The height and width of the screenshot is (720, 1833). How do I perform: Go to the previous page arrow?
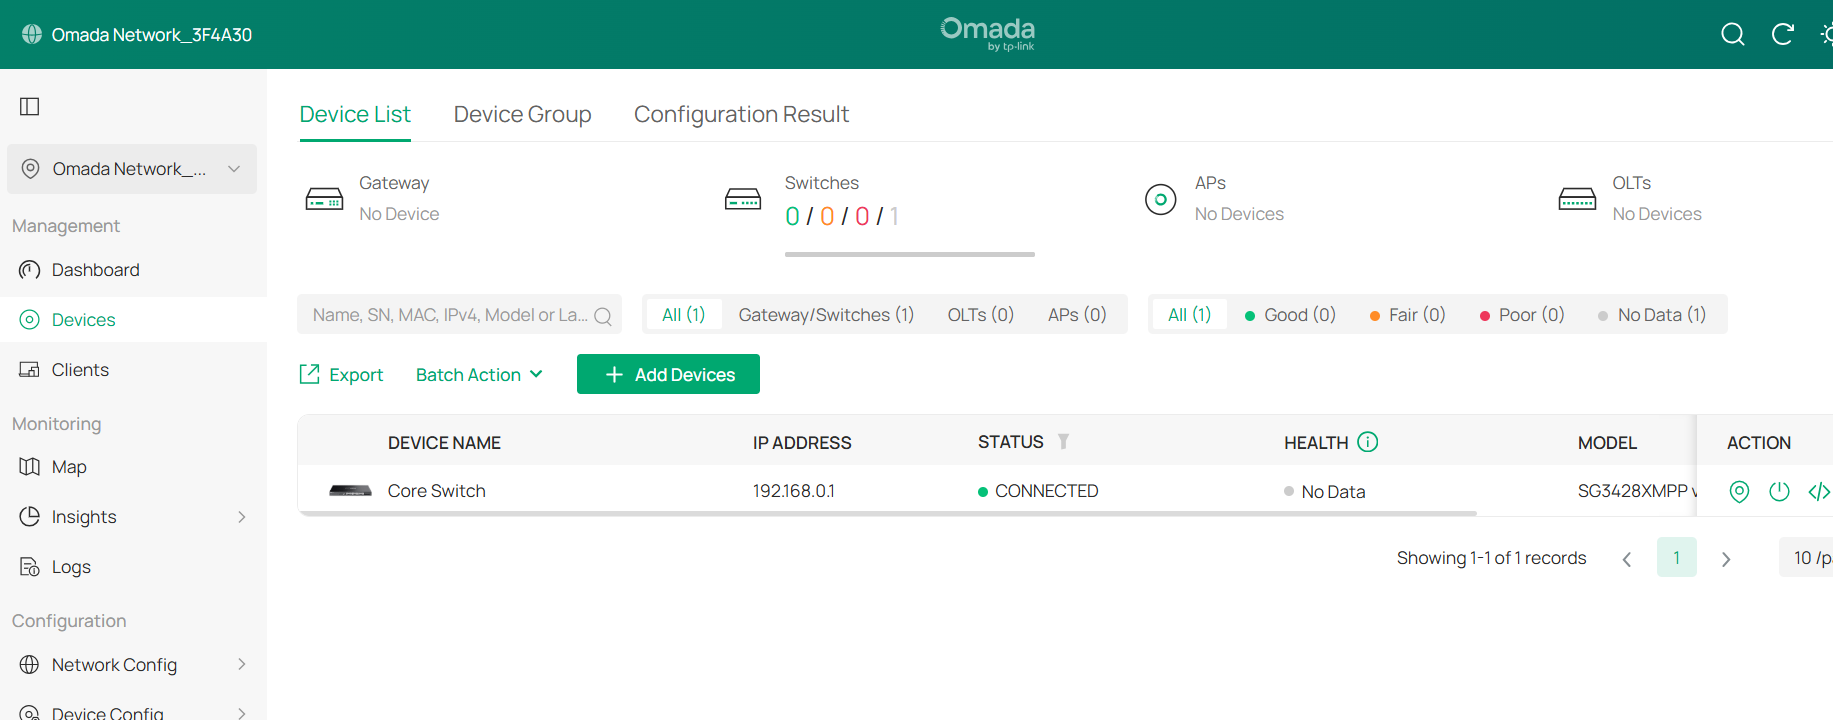click(1627, 559)
